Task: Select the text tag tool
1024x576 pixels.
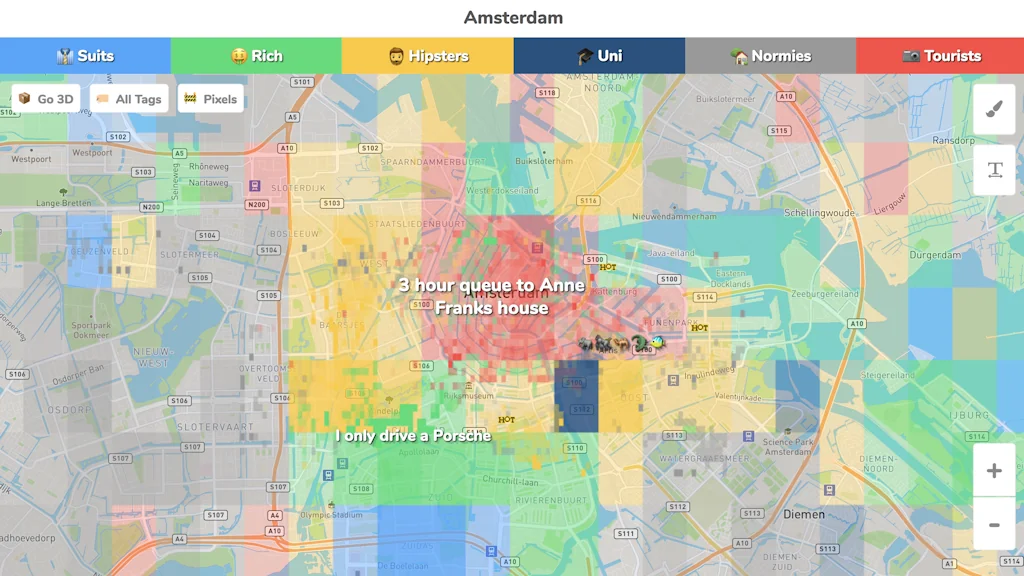Action: click(994, 170)
